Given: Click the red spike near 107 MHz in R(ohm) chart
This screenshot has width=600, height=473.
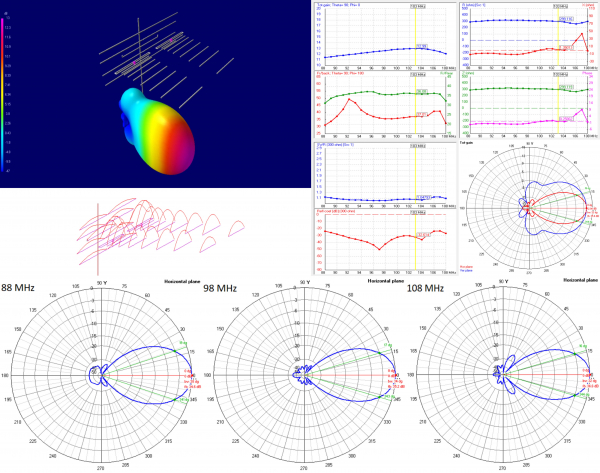Looking at the screenshot, I should tap(581, 36).
